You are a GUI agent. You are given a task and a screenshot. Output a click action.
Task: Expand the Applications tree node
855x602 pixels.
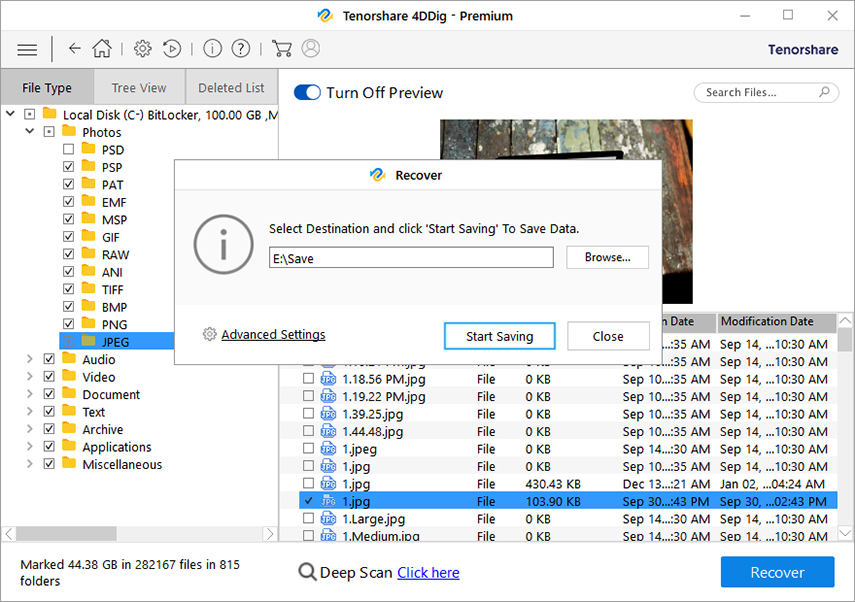coord(30,447)
